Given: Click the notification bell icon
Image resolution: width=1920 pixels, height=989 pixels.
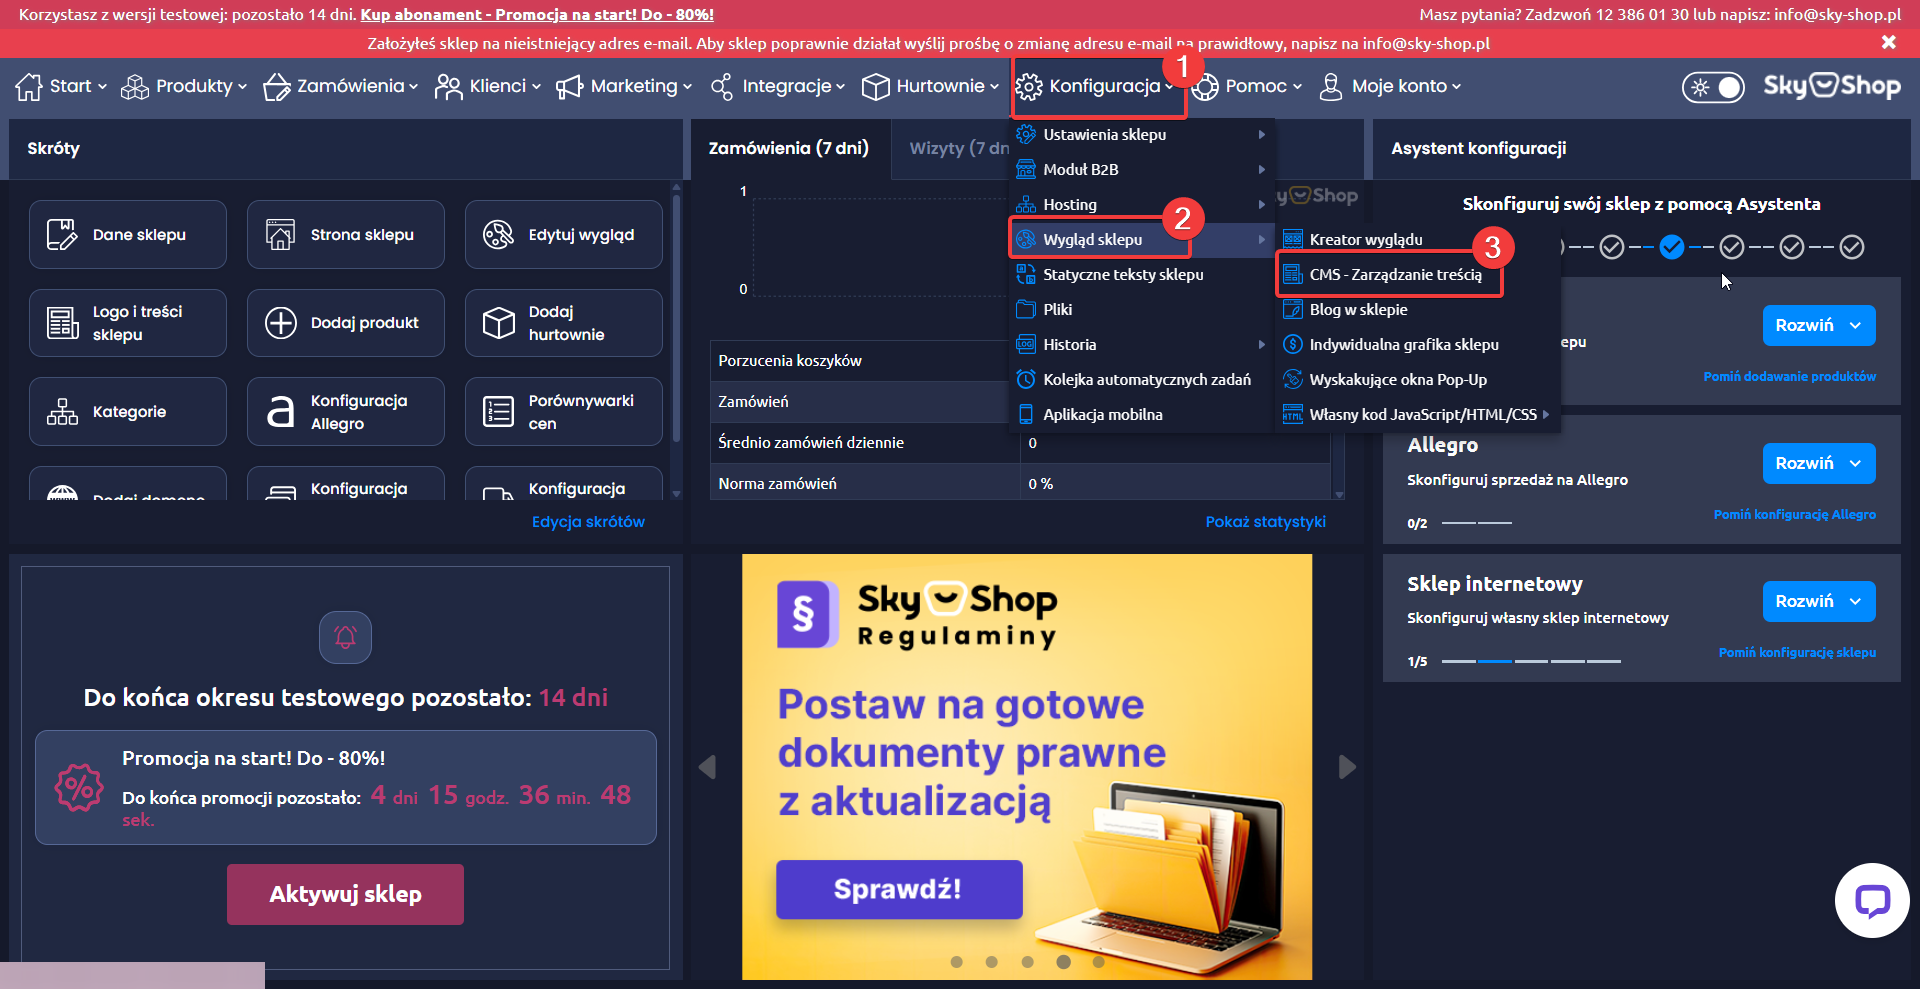Looking at the screenshot, I should [x=345, y=637].
